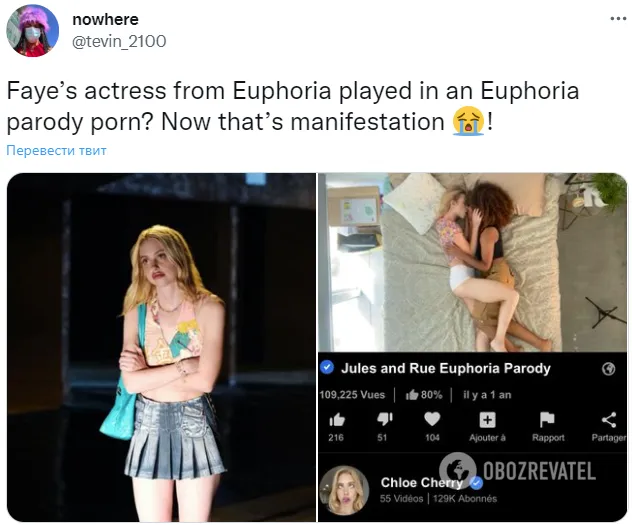Open the right video screenshot image
Image resolution: width=632 pixels, height=525 pixels.
coord(472,347)
